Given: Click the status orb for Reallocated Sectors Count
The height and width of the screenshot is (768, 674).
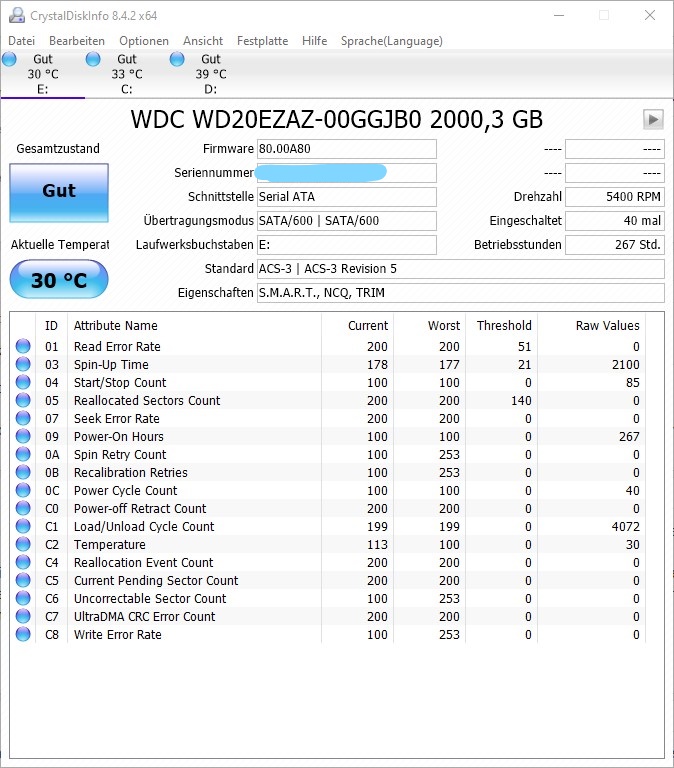Looking at the screenshot, I should pyautogui.click(x=23, y=400).
